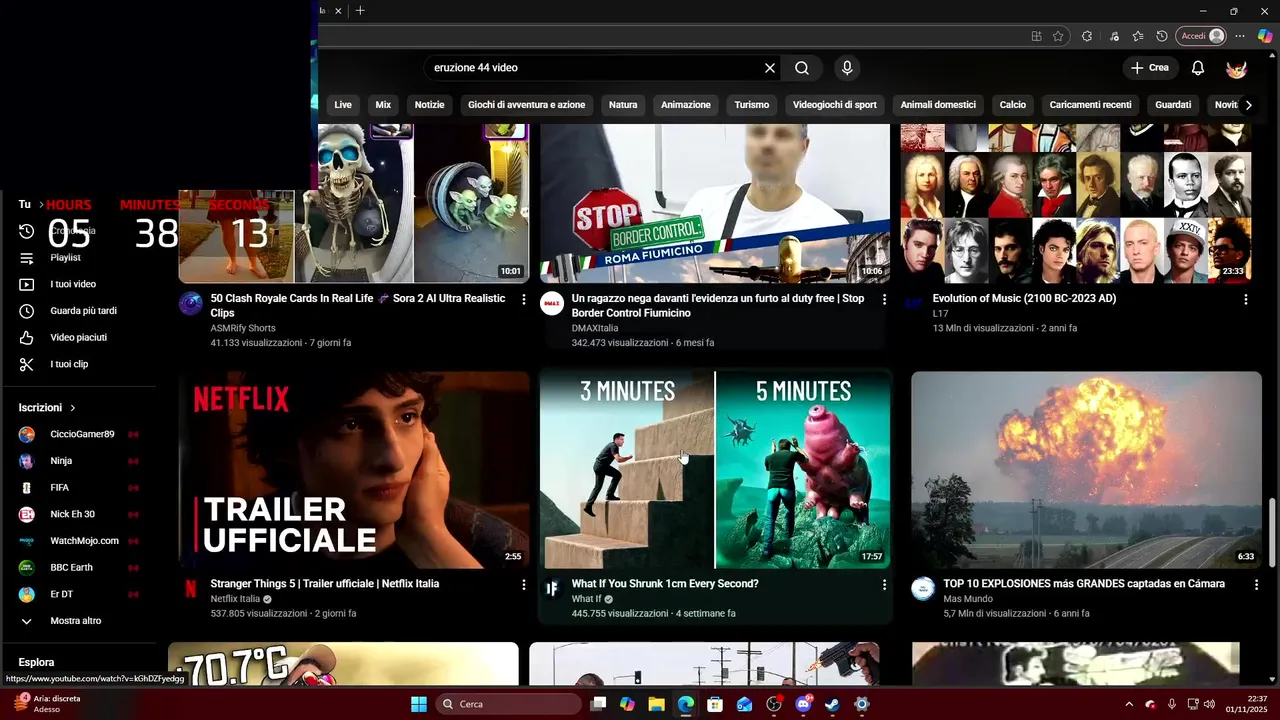The height and width of the screenshot is (720, 1280).
Task: Add page to favorites with star icon
Action: click(1058, 36)
